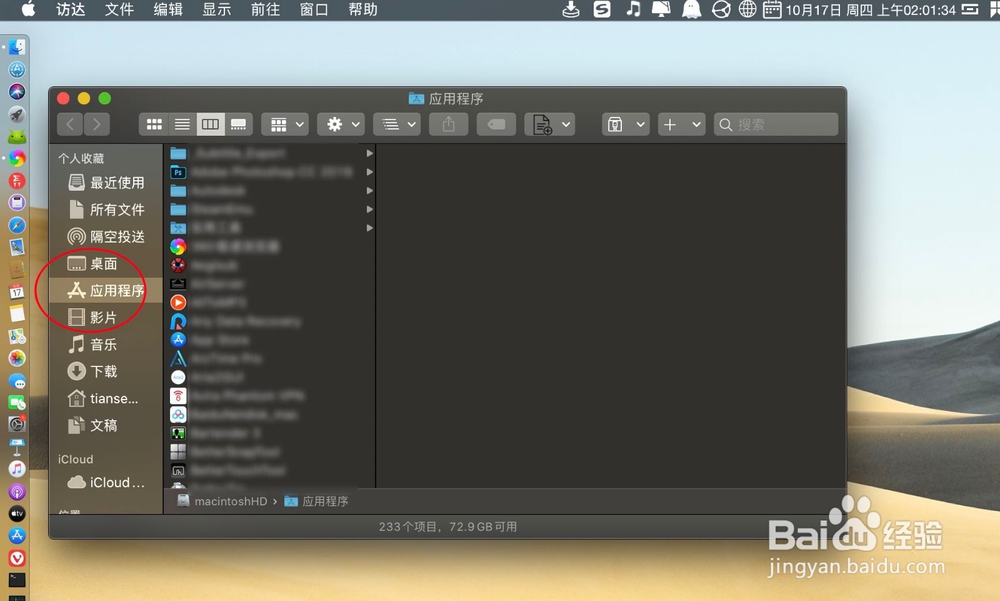
Task: Open 所有文件 in the sidebar
Action: [106, 209]
